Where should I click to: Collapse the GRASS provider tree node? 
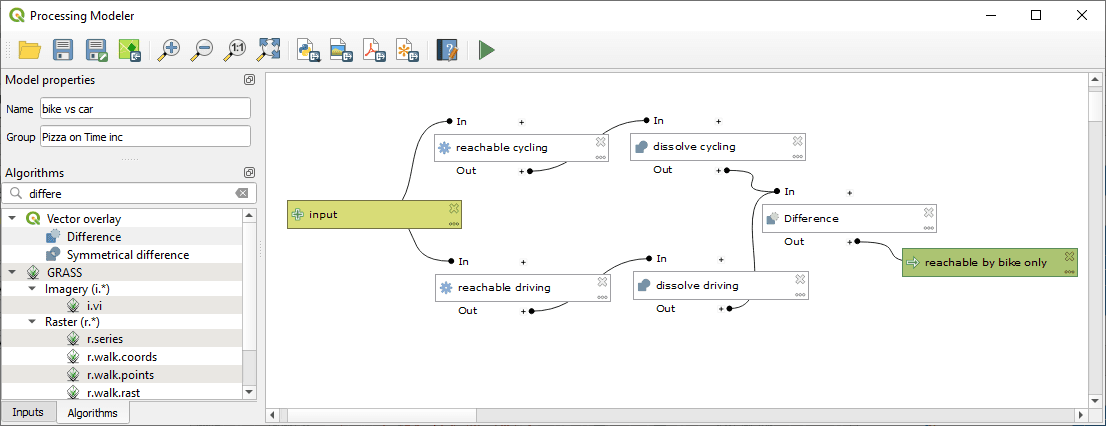click(12, 272)
